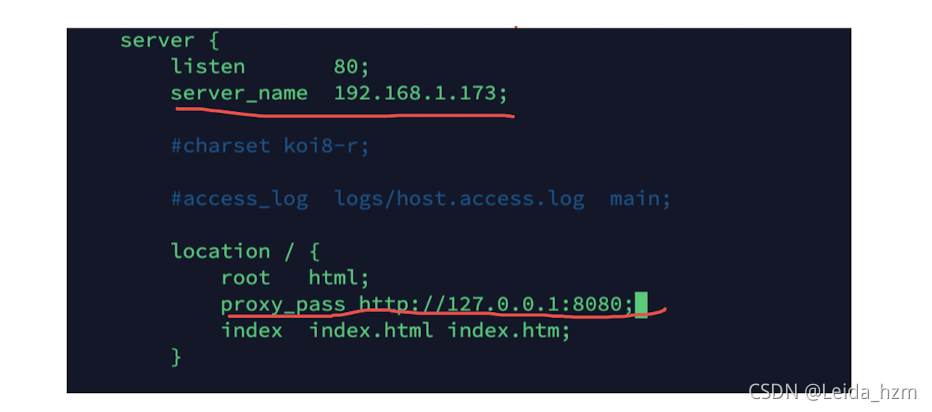This screenshot has height=412, width=932.
Task: Click the #access_log comment keyword
Action: [240, 199]
